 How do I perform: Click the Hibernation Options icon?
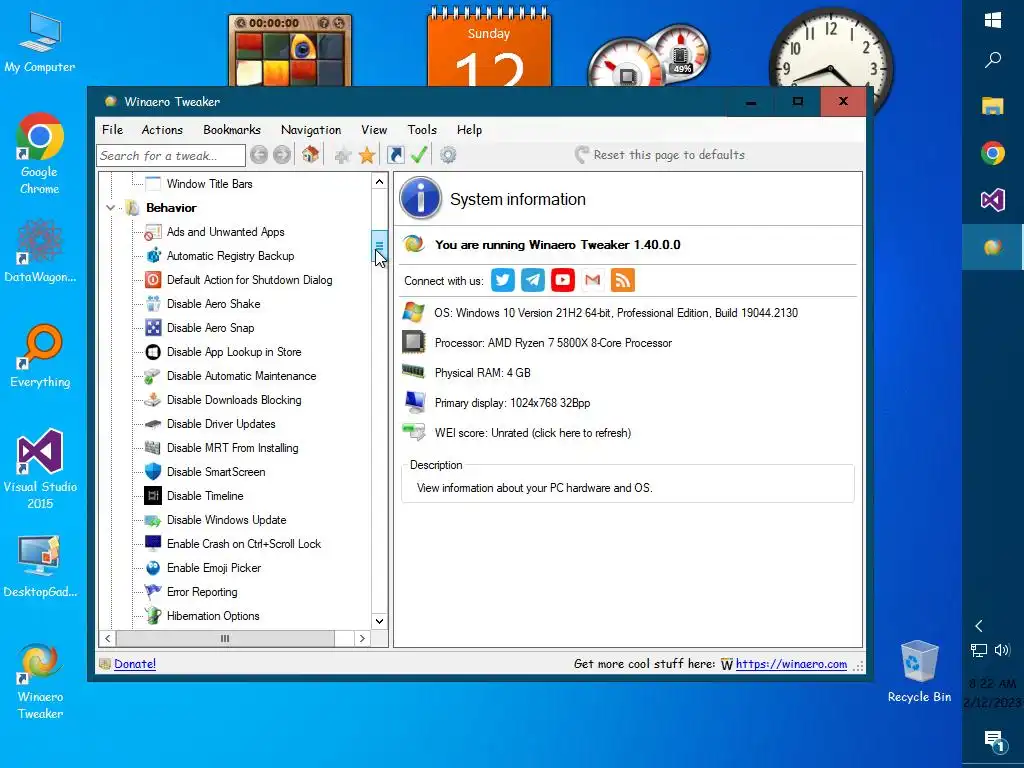(153, 616)
